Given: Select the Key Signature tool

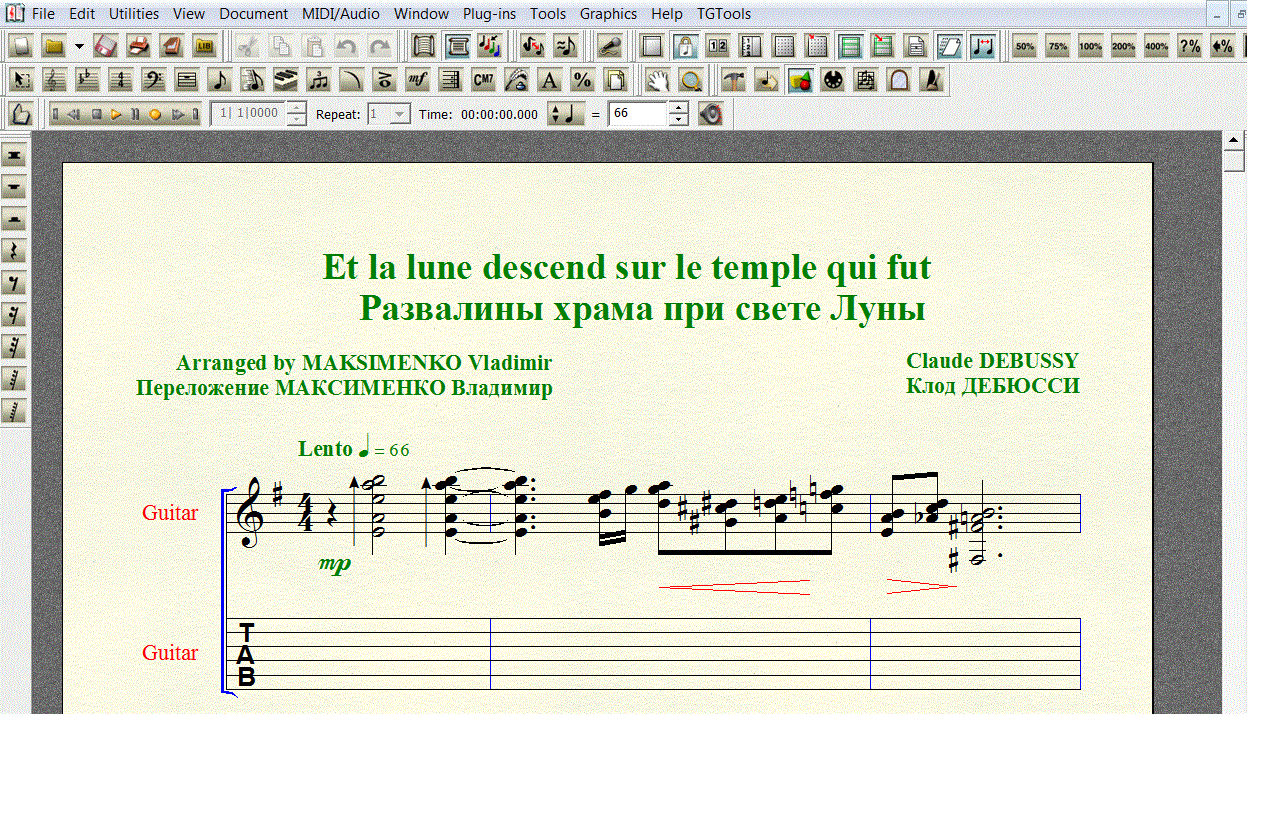Looking at the screenshot, I should point(87,81).
